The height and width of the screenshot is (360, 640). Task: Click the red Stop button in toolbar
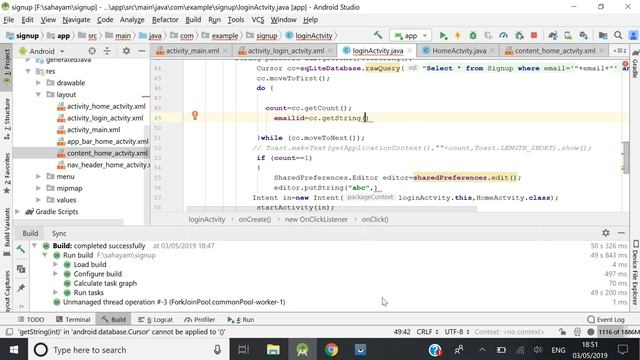click(x=534, y=36)
